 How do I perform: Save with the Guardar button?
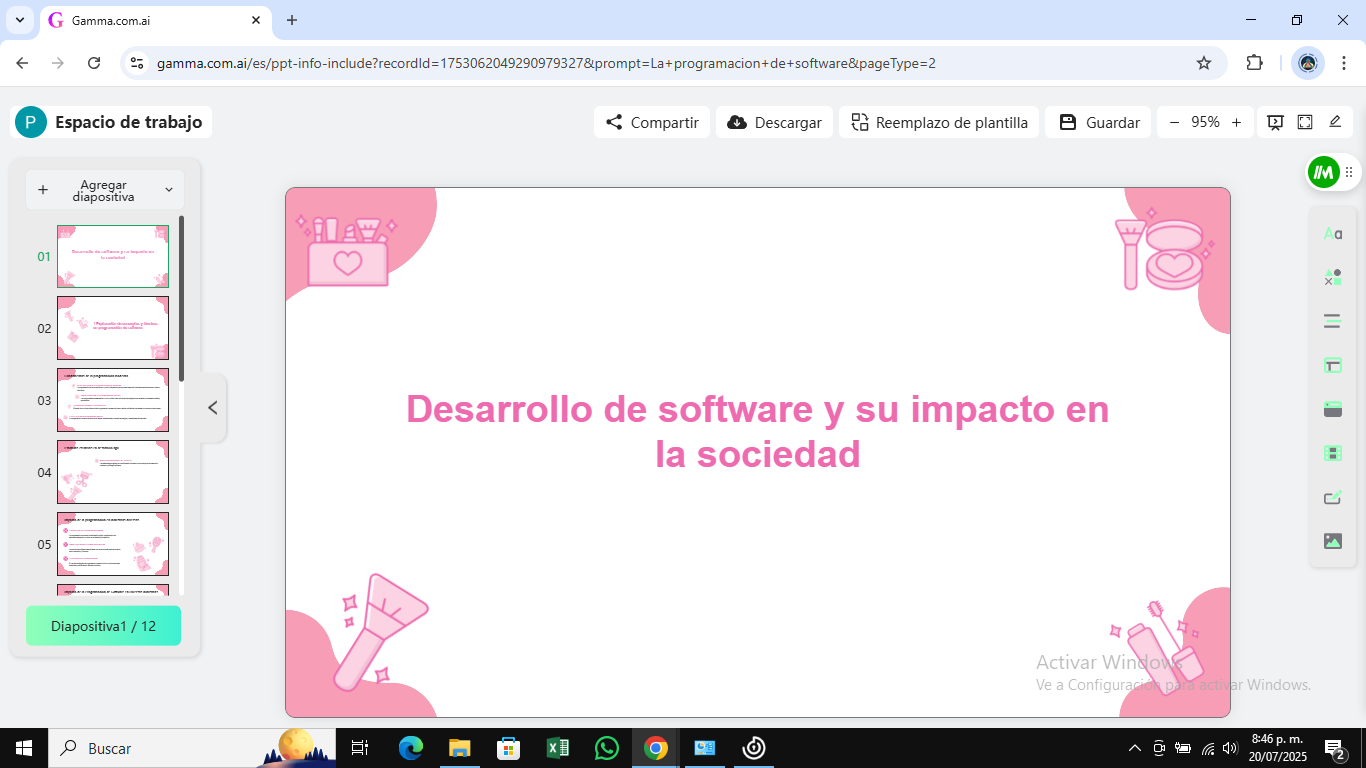point(1098,122)
